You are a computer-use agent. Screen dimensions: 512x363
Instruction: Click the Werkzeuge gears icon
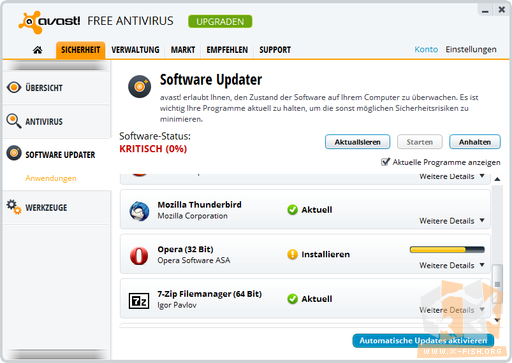pyautogui.click(x=14, y=207)
